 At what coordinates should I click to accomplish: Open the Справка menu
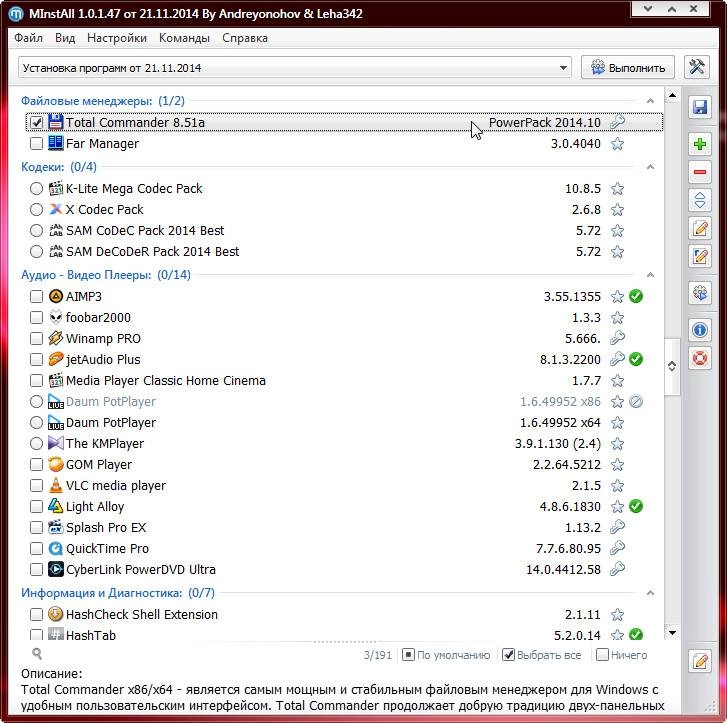[x=245, y=38]
